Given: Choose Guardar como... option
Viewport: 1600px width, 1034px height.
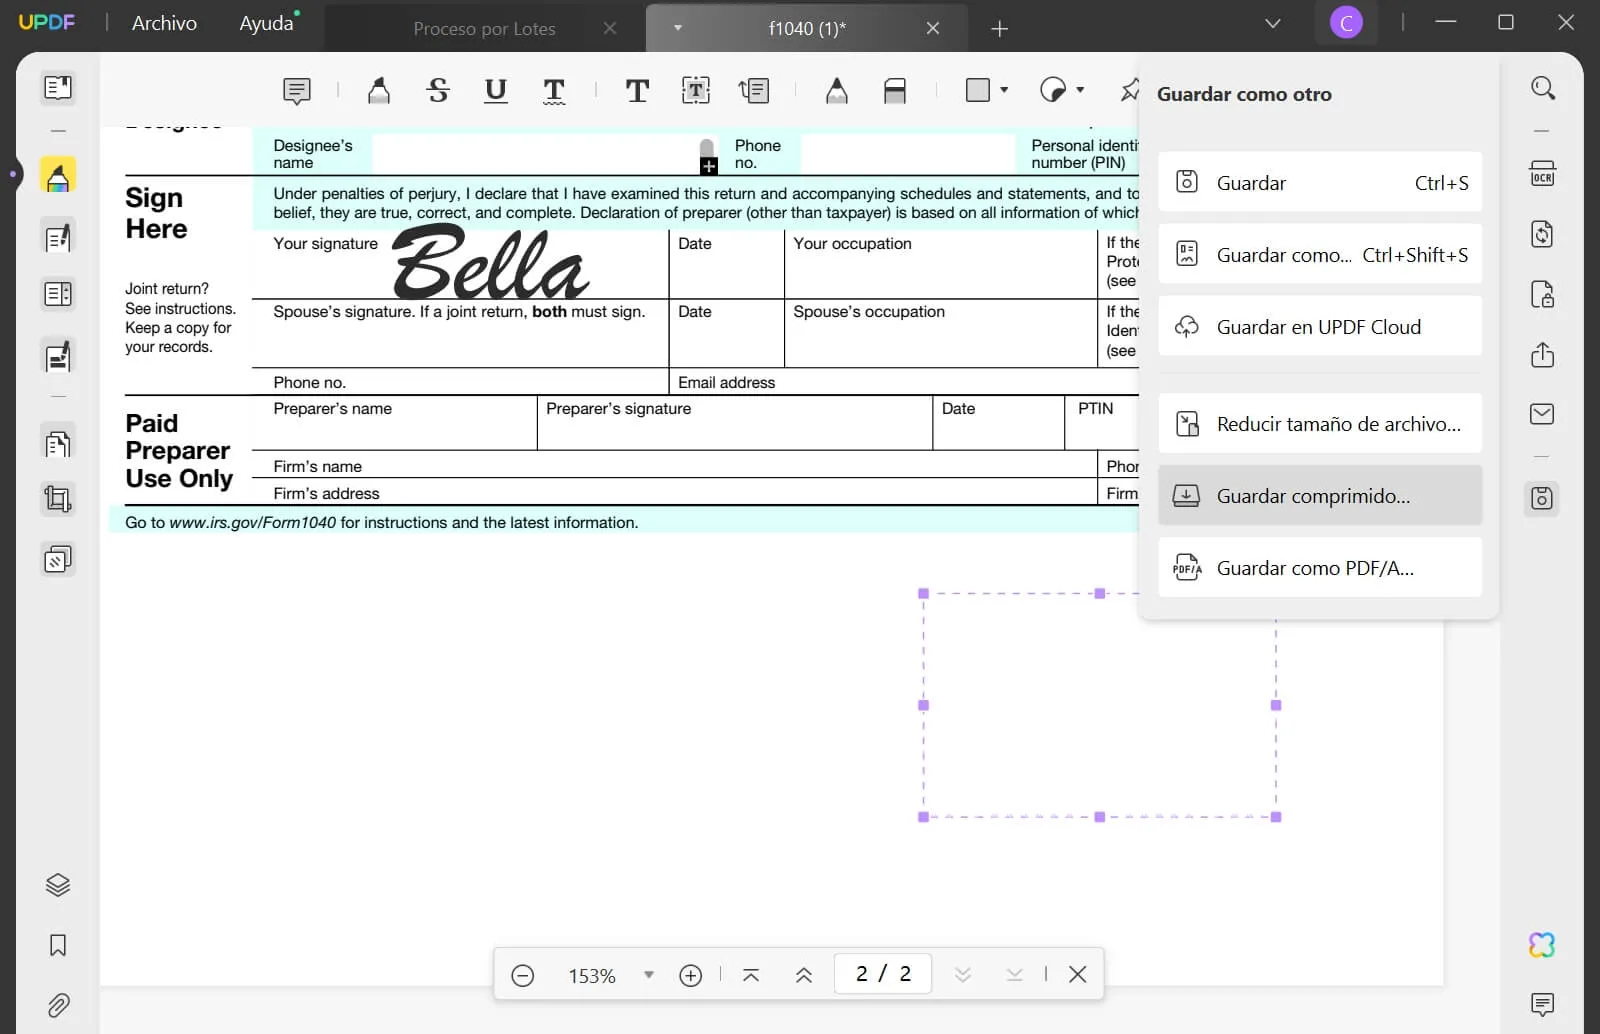Looking at the screenshot, I should point(1320,254).
